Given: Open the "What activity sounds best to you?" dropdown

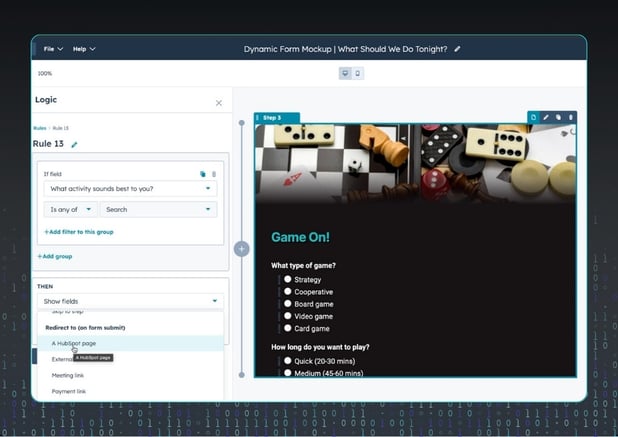Looking at the screenshot, I should [x=130, y=189].
